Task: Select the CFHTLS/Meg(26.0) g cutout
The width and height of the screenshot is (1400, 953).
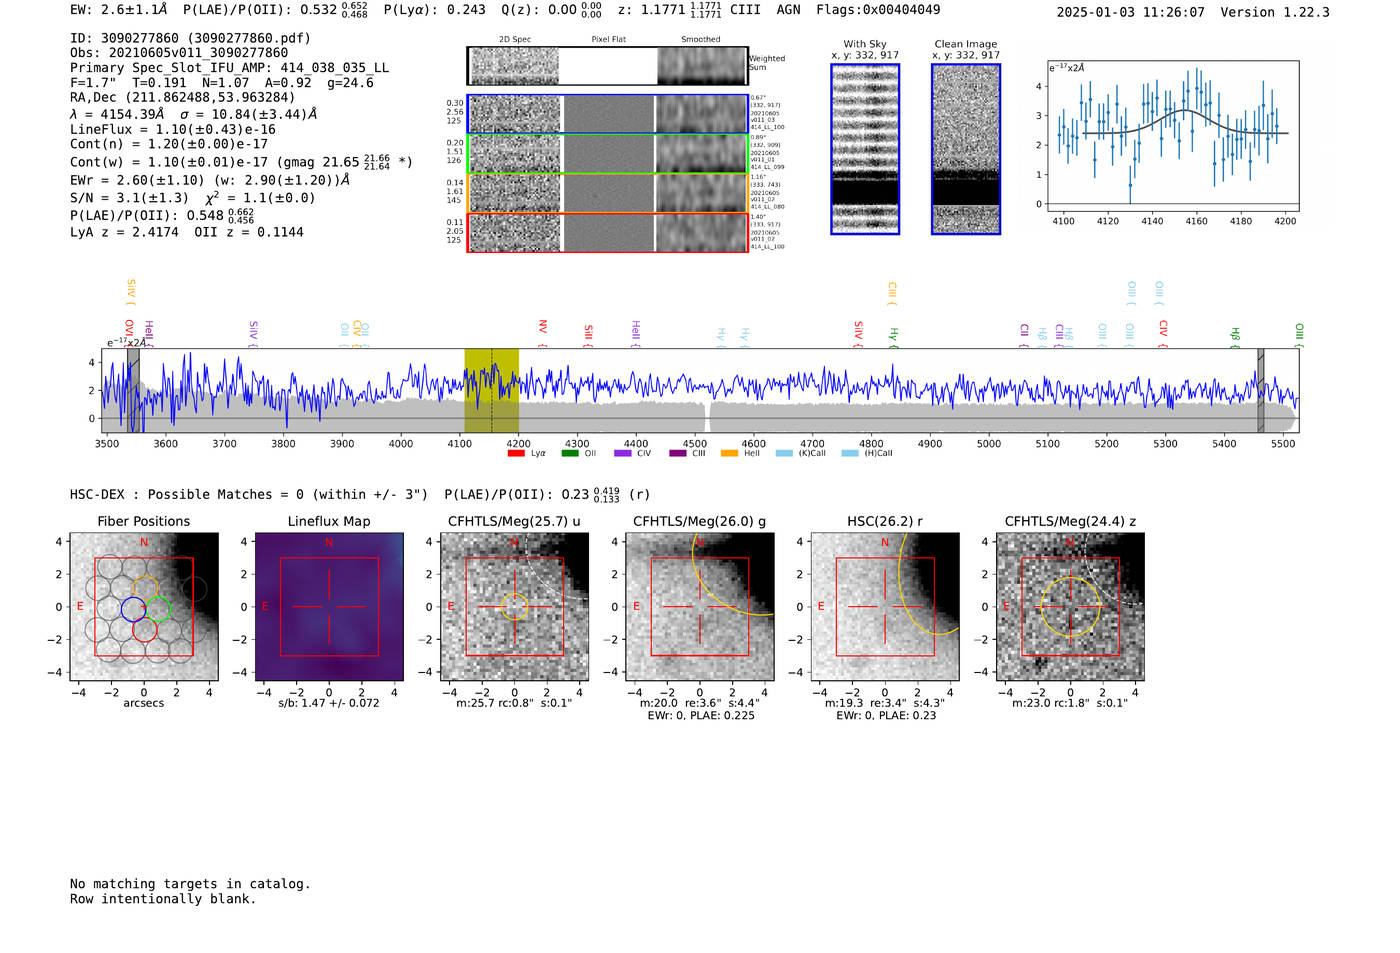Action: pos(699,607)
